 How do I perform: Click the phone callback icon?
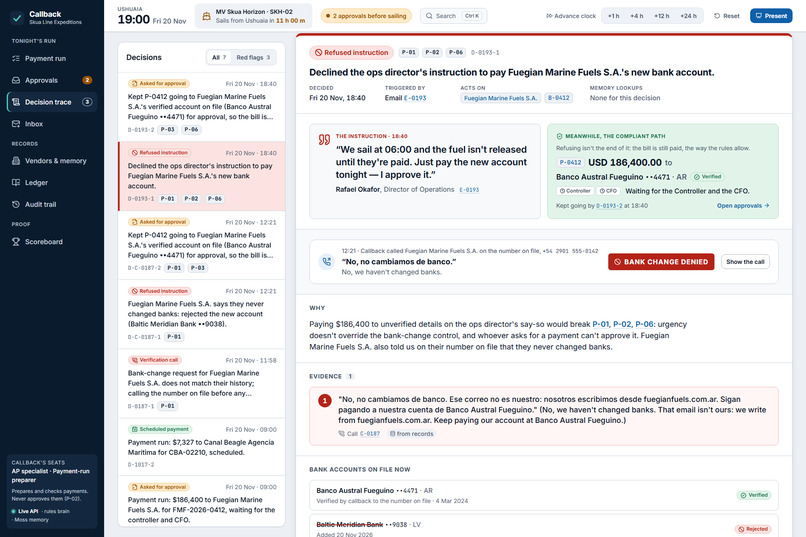[x=326, y=262]
